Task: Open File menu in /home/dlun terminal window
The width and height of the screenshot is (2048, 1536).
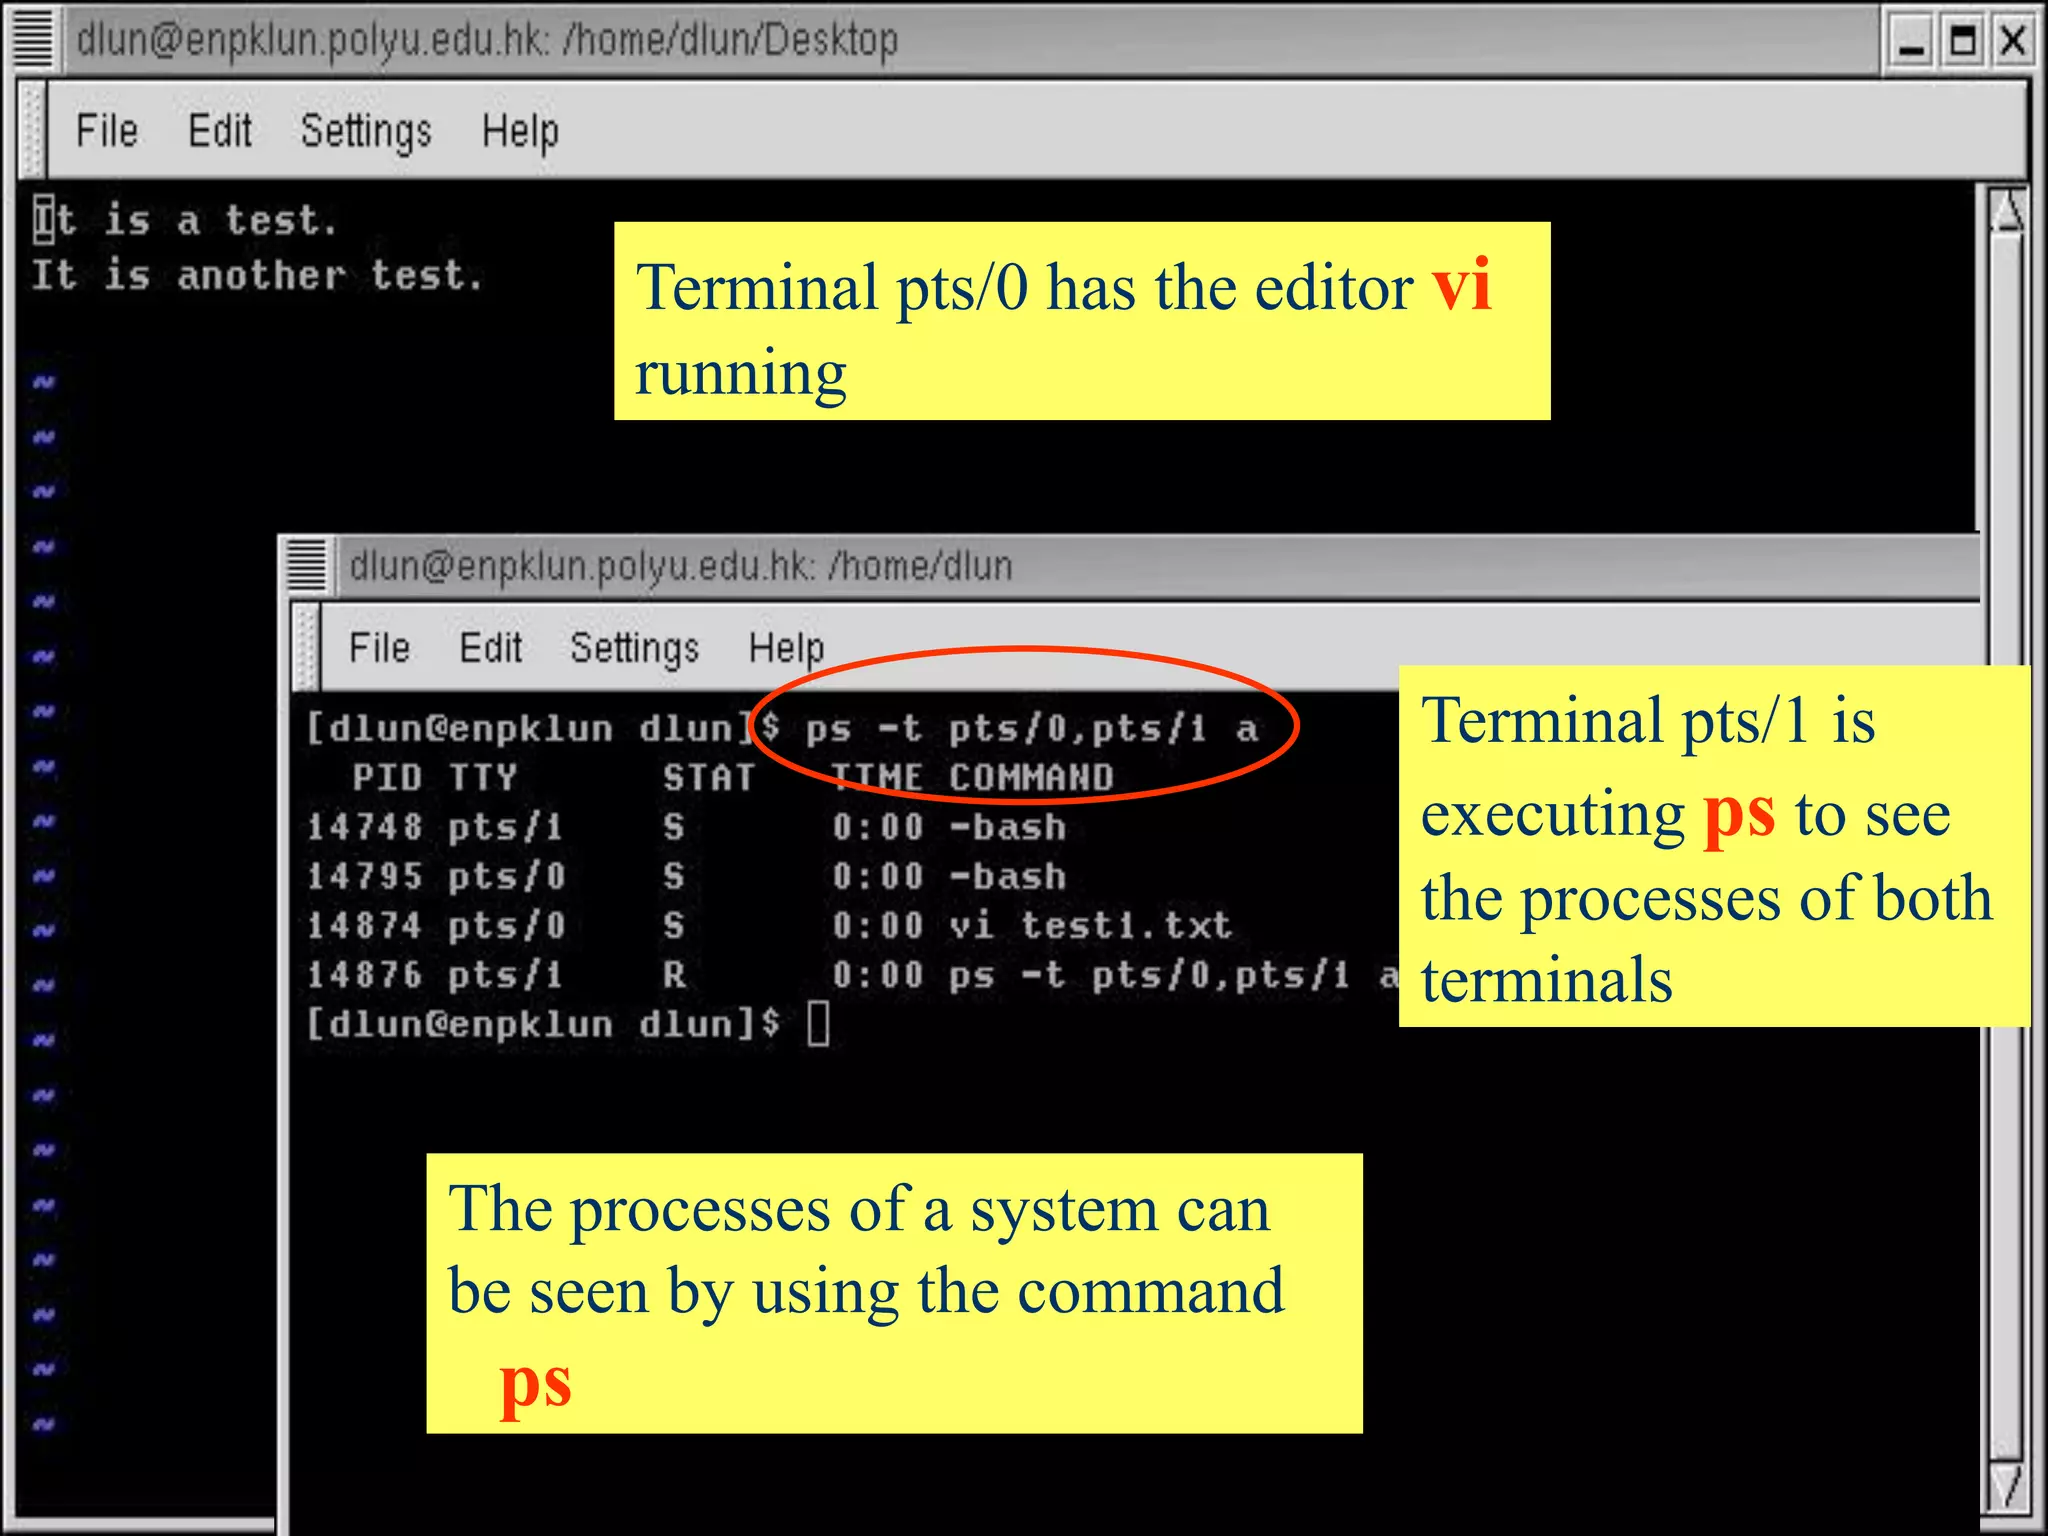Action: click(379, 648)
